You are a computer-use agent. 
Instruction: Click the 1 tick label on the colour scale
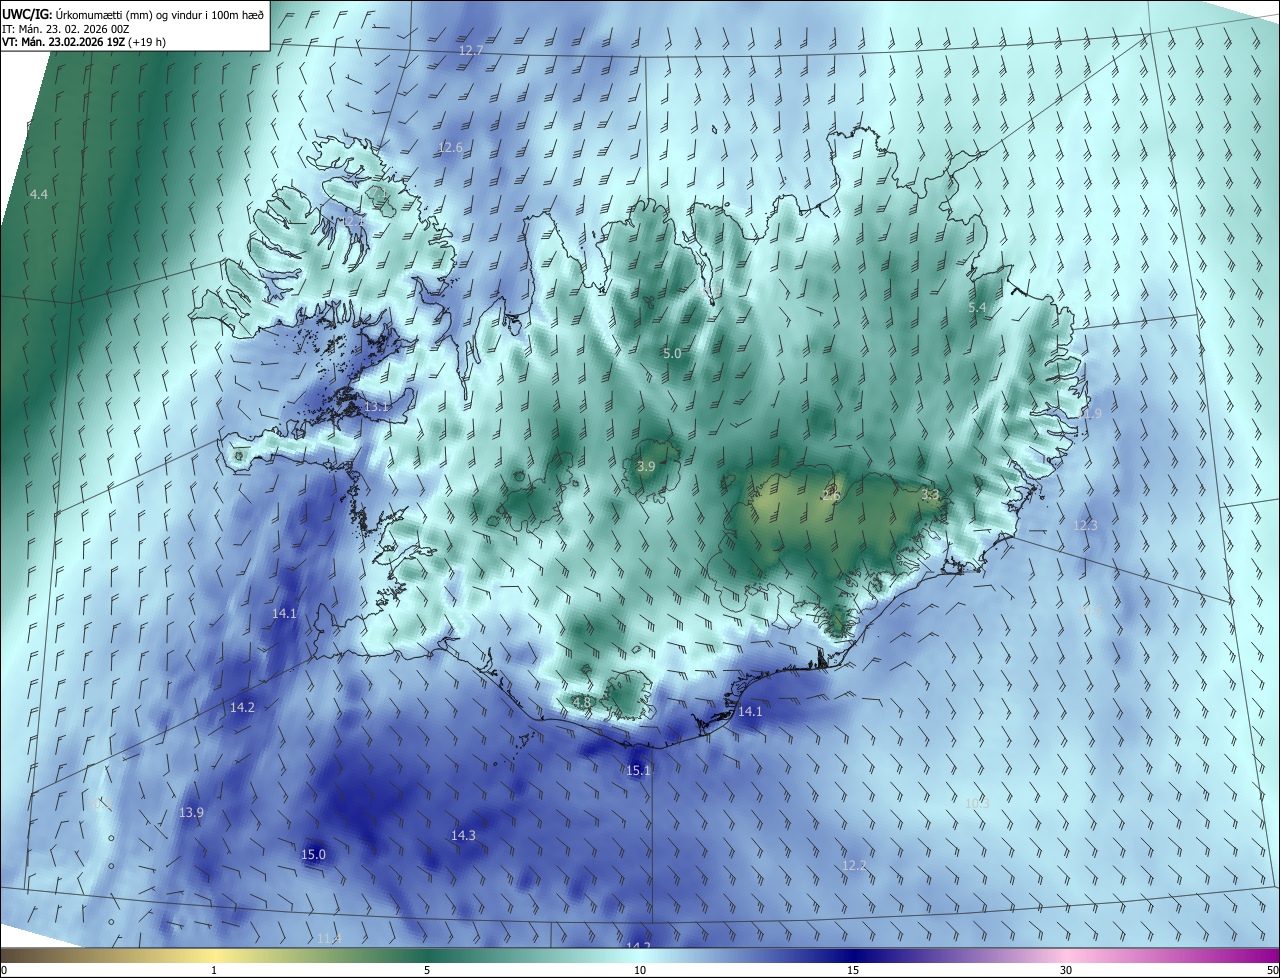(214, 971)
